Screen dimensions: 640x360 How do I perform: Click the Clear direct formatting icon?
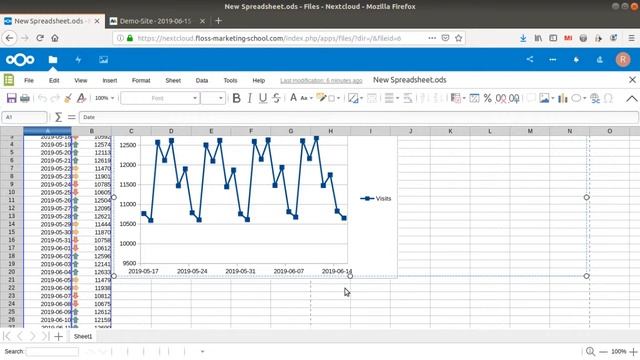[81, 98]
